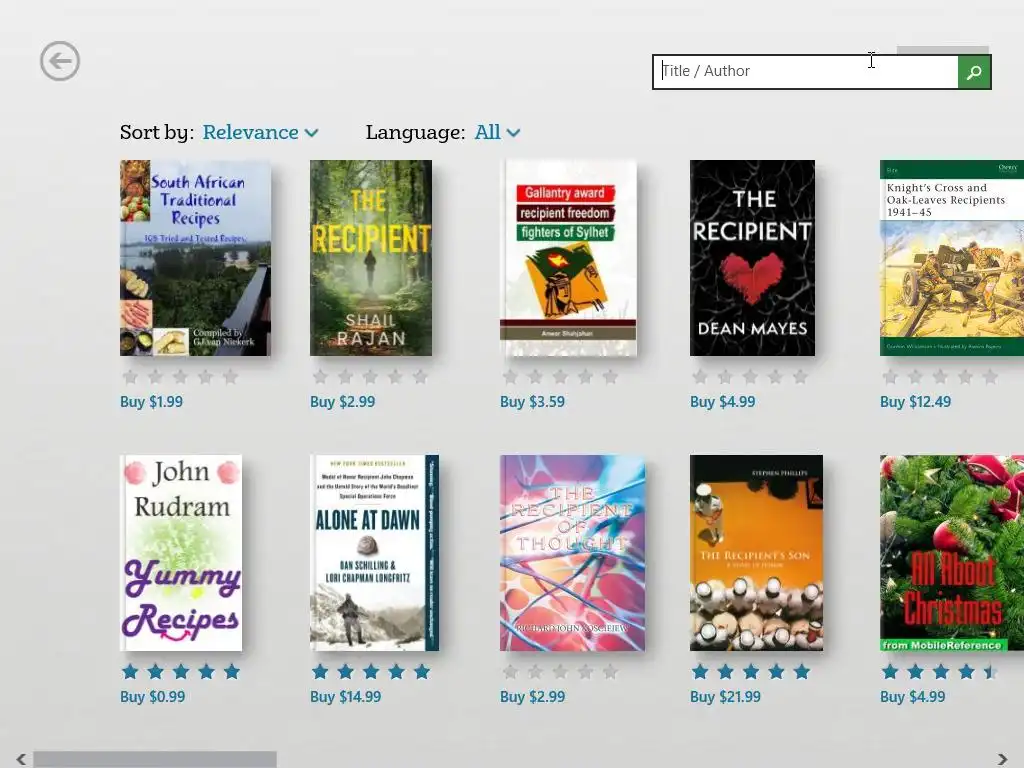Click star rating under The Recipient of Thought
The height and width of the screenshot is (768, 1024).
(x=560, y=671)
